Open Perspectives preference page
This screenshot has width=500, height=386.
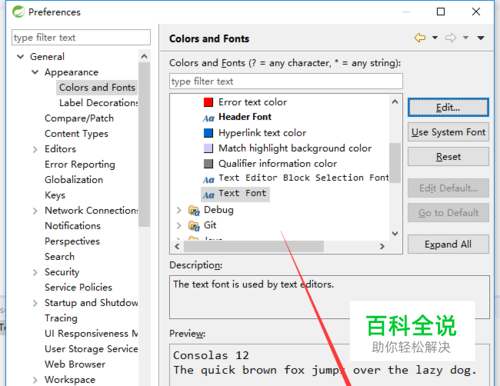click(72, 241)
